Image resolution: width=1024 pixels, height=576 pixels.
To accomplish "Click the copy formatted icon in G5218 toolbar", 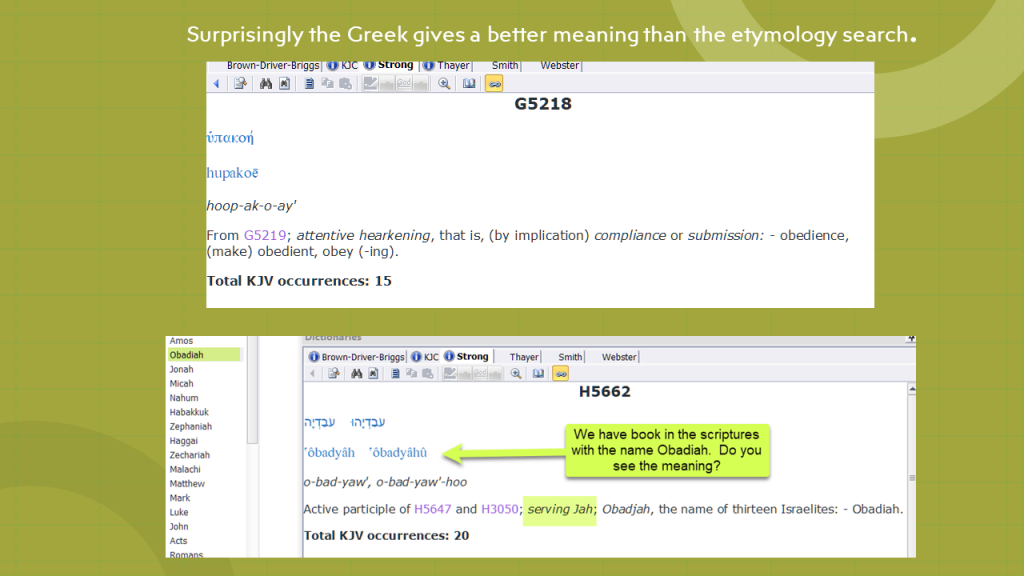I will tap(327, 83).
